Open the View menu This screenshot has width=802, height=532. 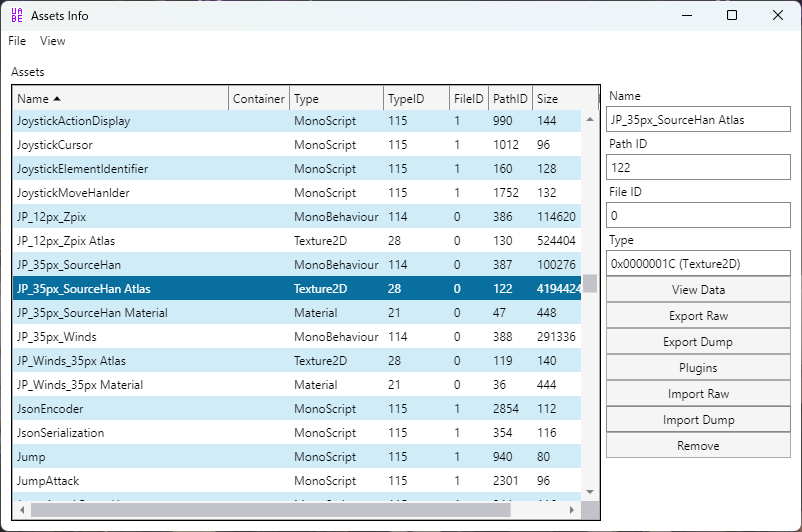pyautogui.click(x=53, y=41)
